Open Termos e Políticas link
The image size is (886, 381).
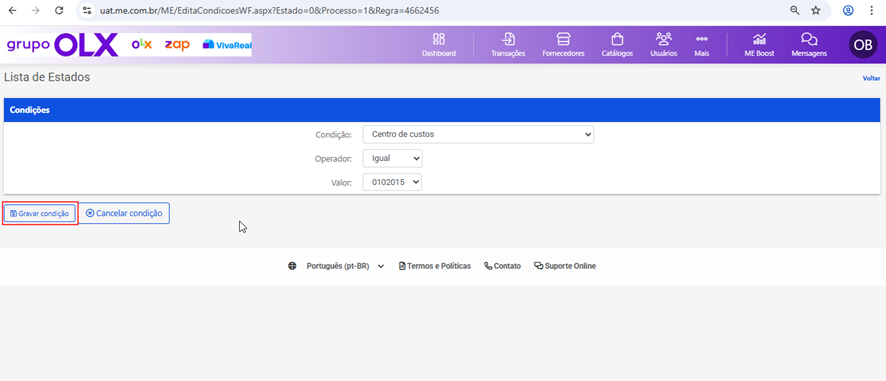(x=435, y=266)
